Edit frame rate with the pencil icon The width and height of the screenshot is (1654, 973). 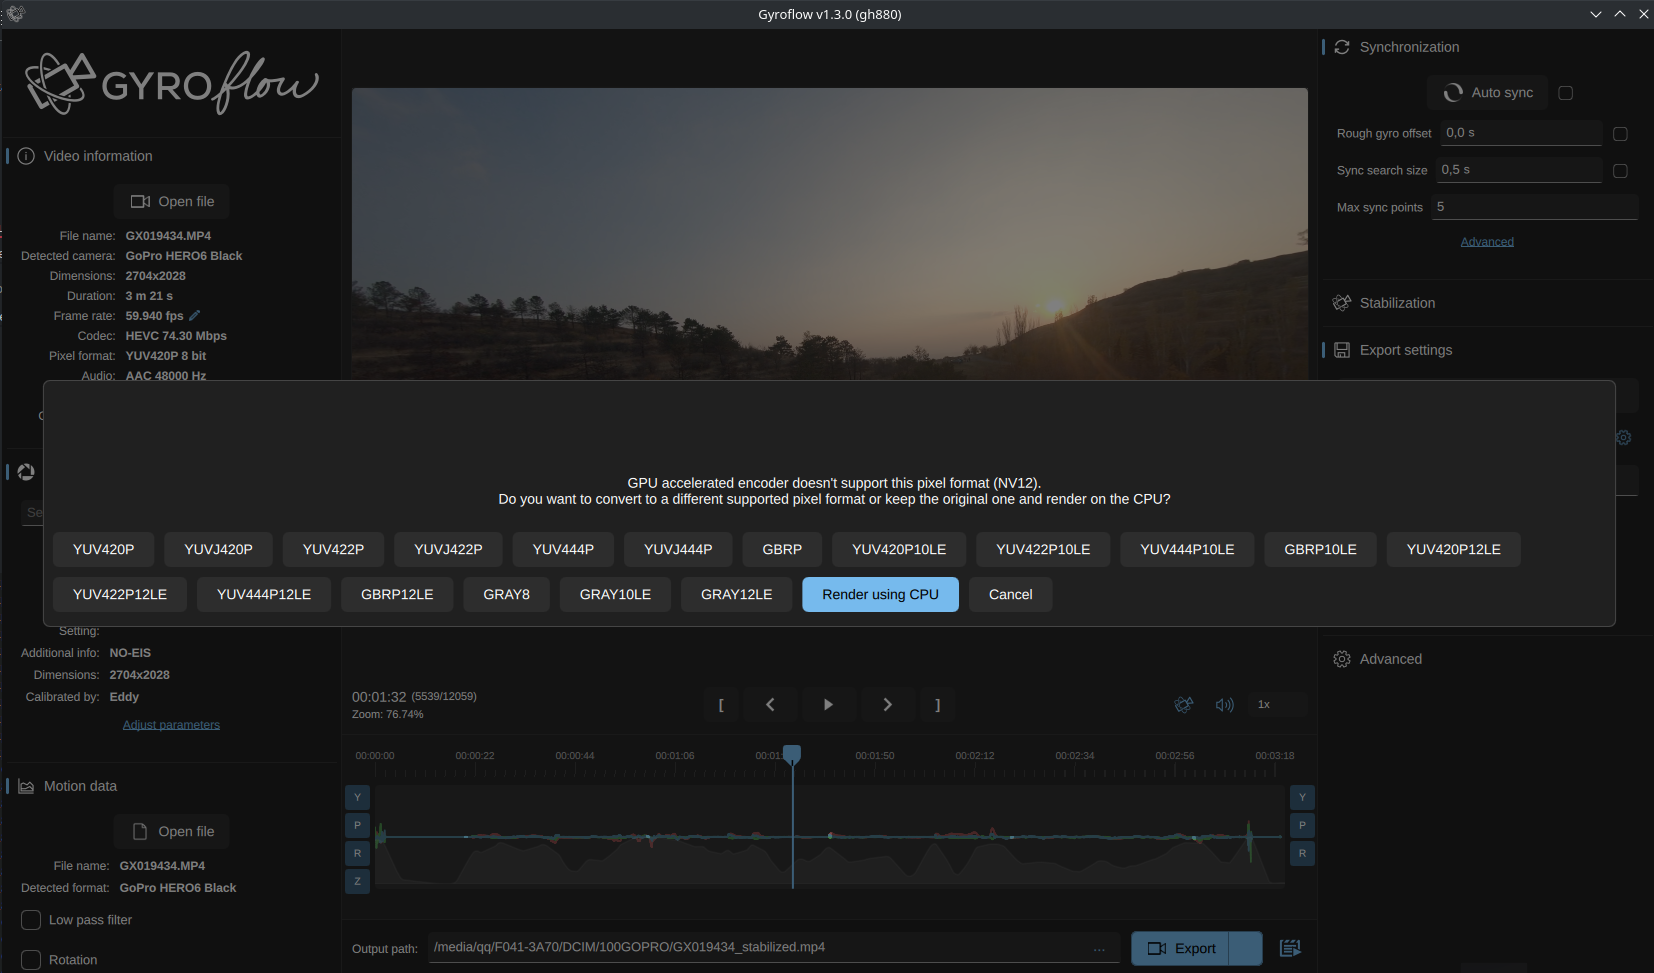tap(193, 315)
